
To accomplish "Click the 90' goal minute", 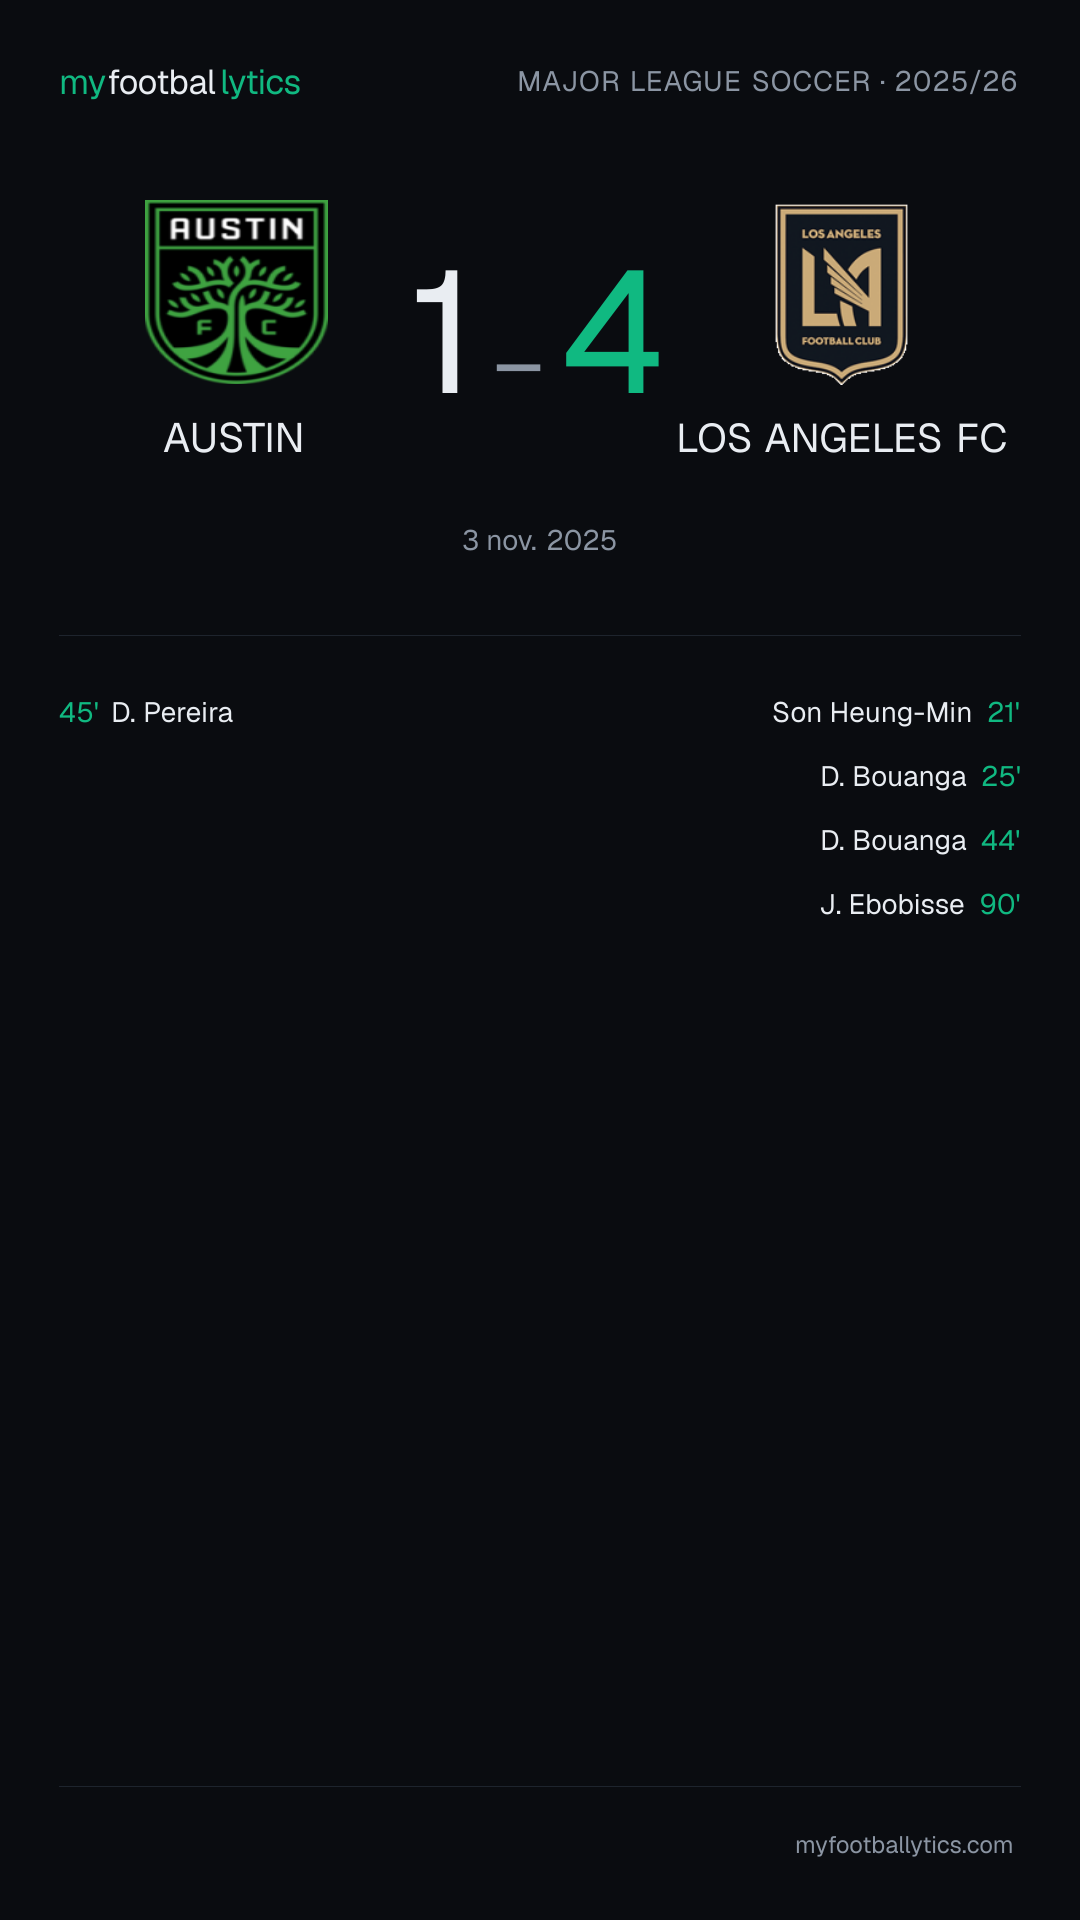I will [x=1000, y=904].
